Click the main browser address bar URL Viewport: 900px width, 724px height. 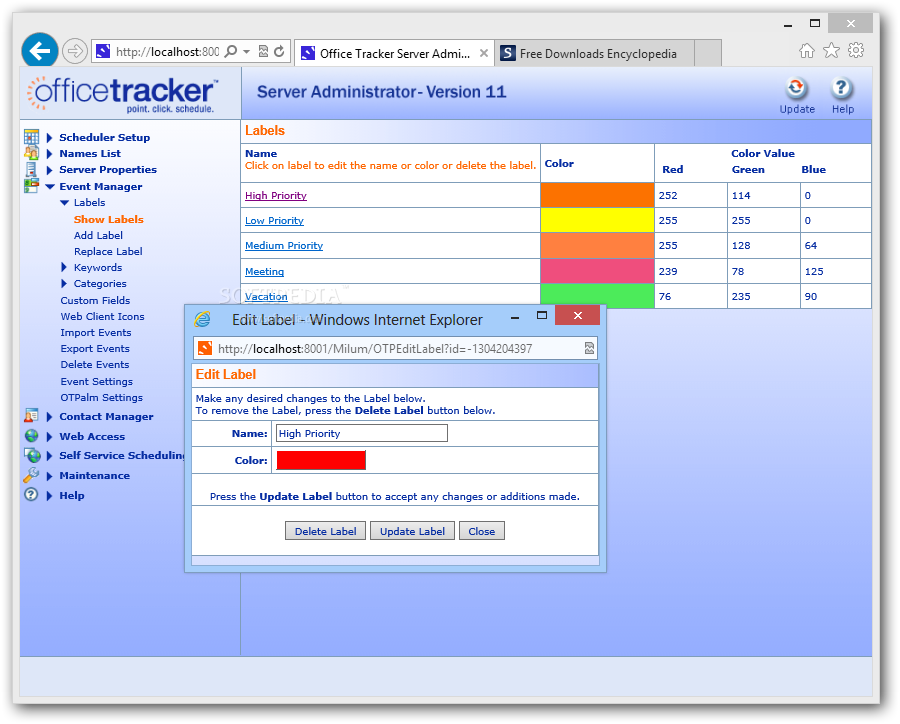pyautogui.click(x=167, y=52)
